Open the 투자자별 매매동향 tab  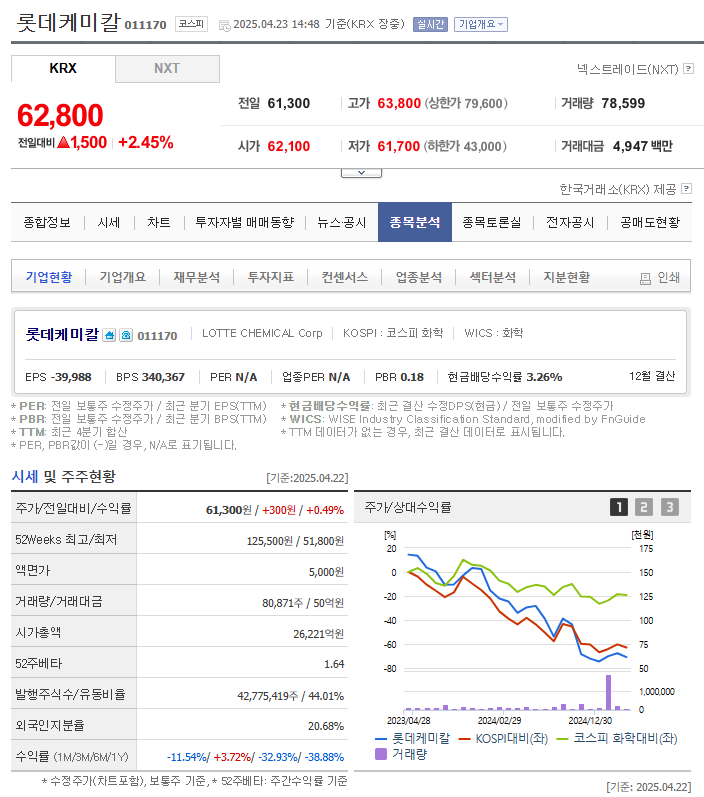pos(244,222)
